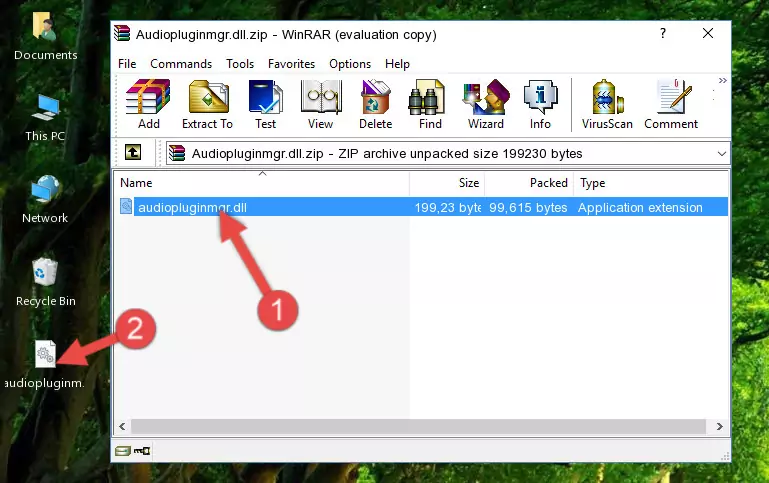Open the View file tool

tap(321, 104)
